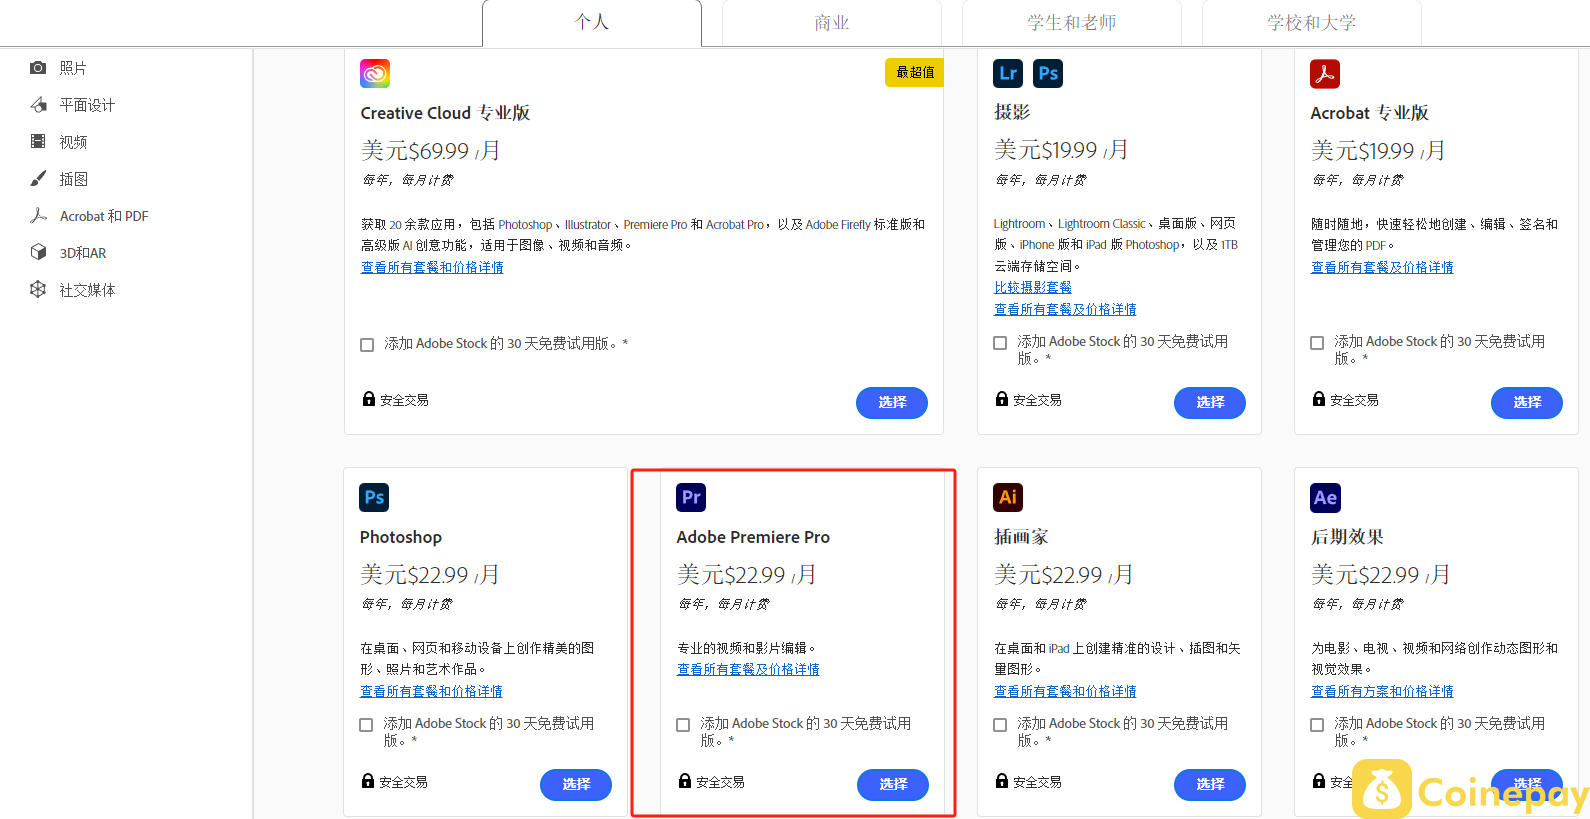Choose the 平面设计 category
The image size is (1590, 819).
tap(87, 105)
